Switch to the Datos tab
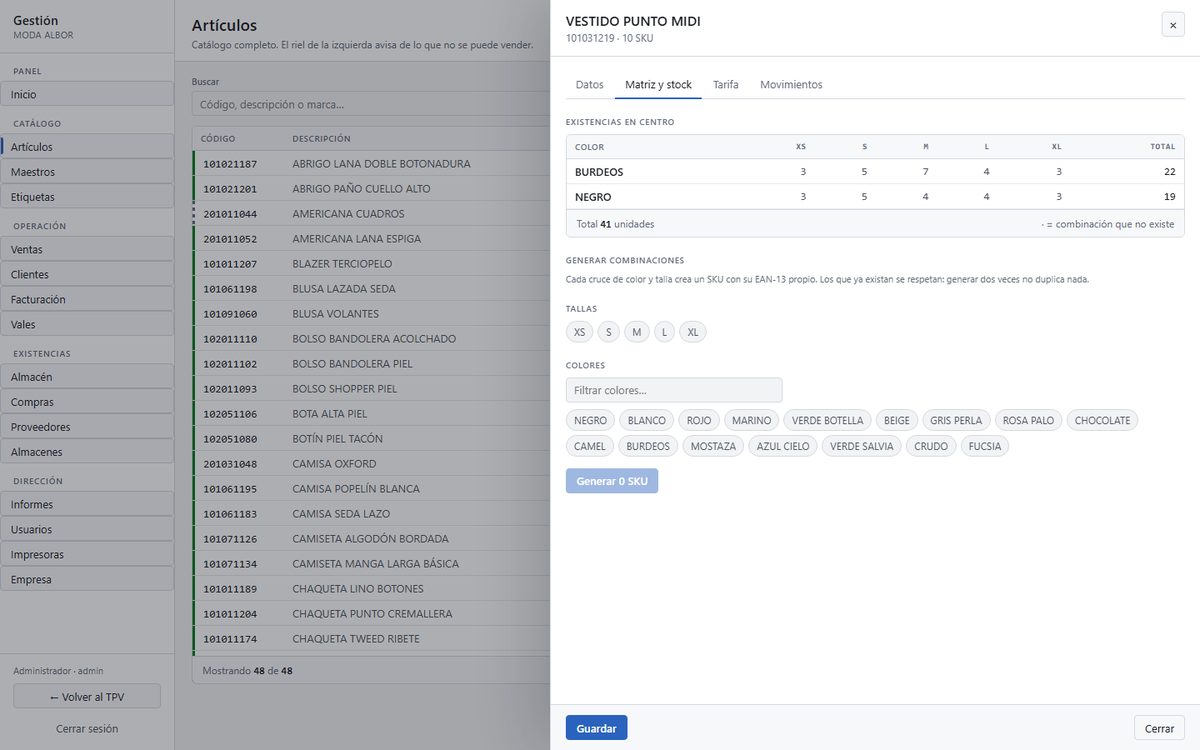Screen dimensions: 1200x750 (x=590, y=85)
